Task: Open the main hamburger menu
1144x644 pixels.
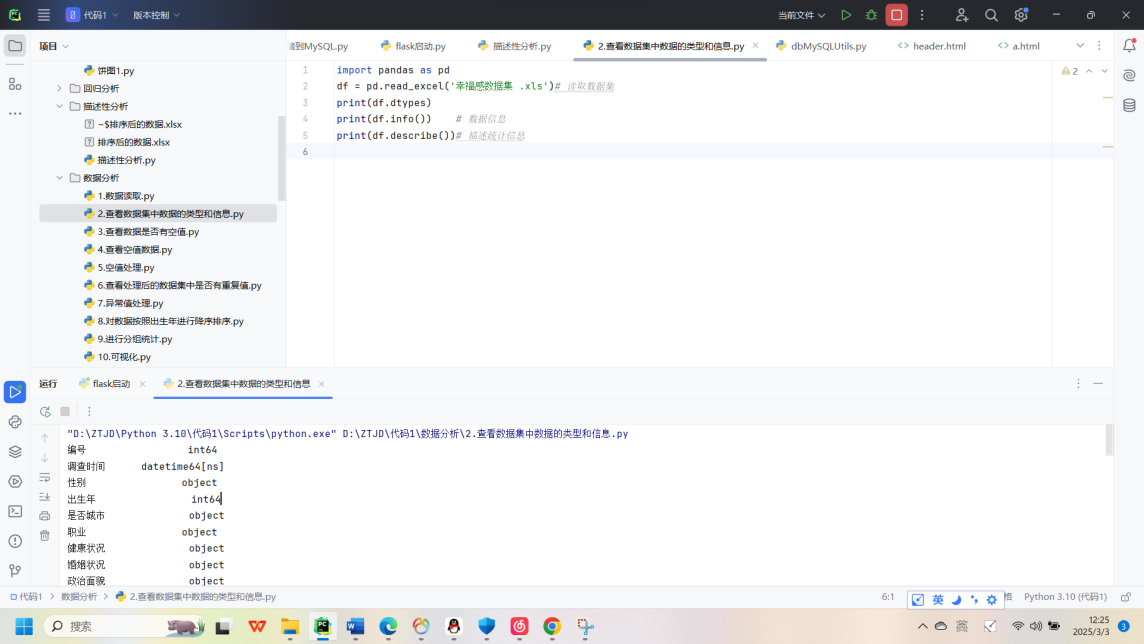Action: (x=44, y=15)
